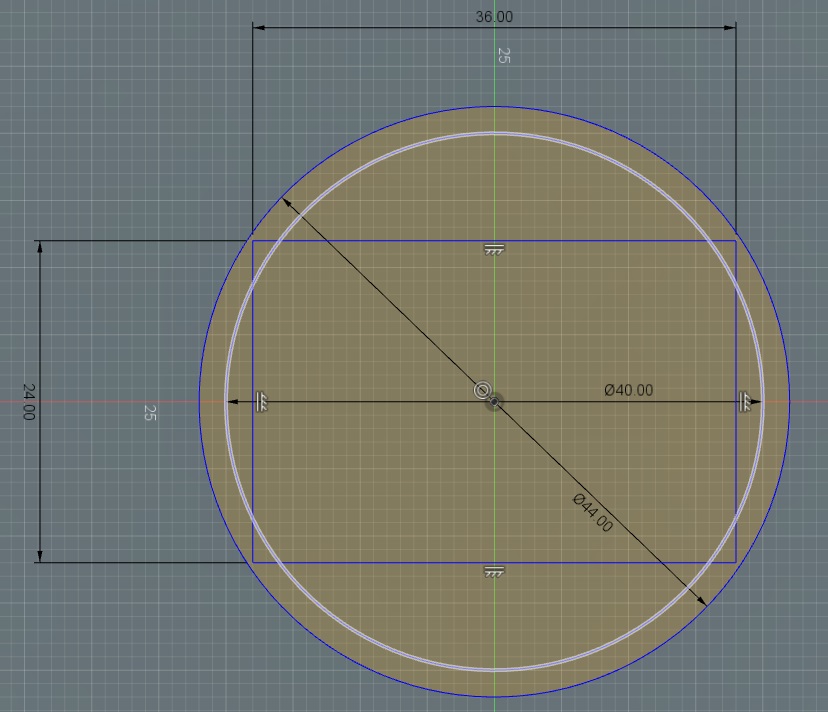Click the vertical constraint icon on left rectangle edge
Screen dimensions: 828x712
pos(261,401)
